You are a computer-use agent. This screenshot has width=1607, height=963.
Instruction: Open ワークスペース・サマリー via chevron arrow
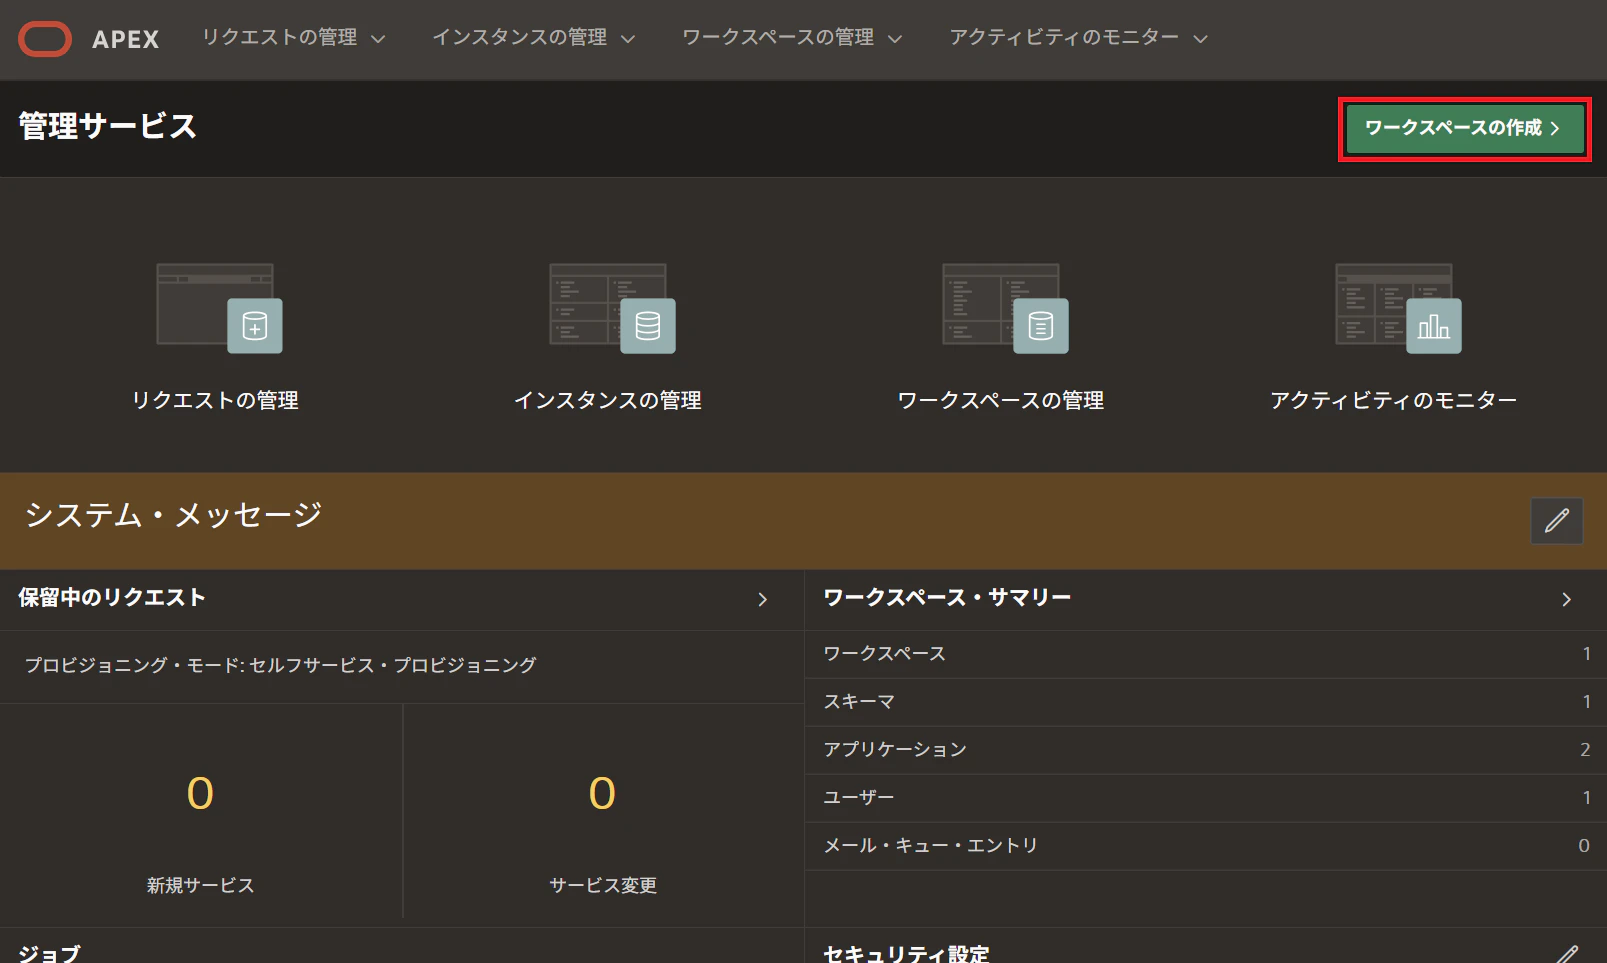[1567, 599]
